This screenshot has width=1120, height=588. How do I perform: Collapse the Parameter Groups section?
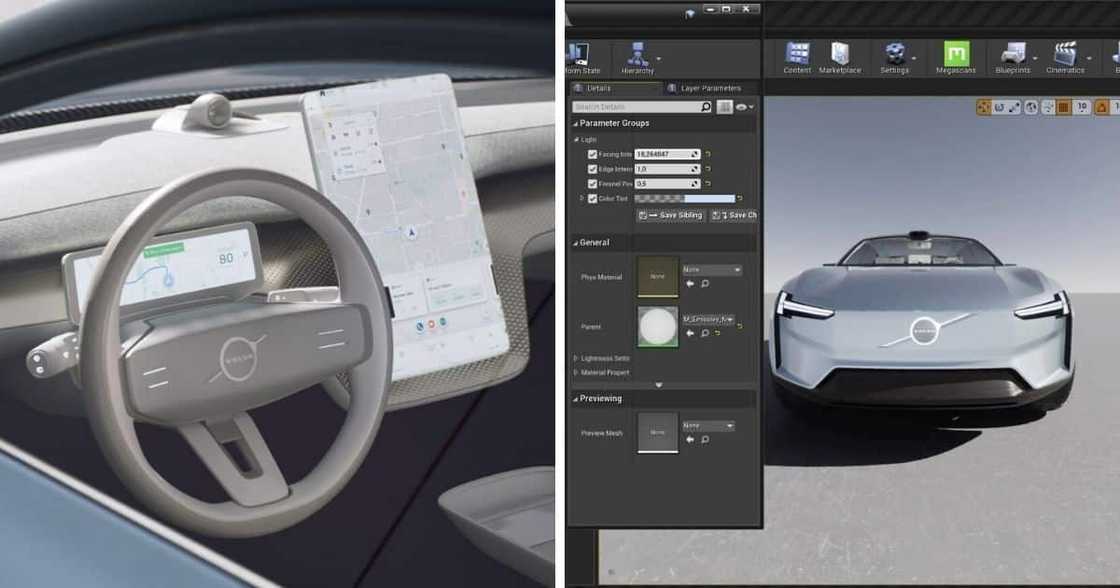[576, 123]
